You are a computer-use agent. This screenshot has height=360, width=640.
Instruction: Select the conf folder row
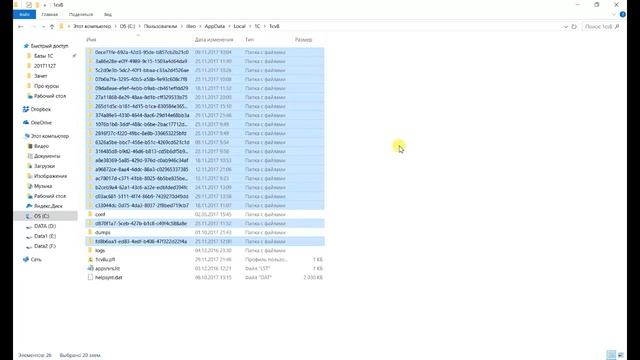pos(205,214)
